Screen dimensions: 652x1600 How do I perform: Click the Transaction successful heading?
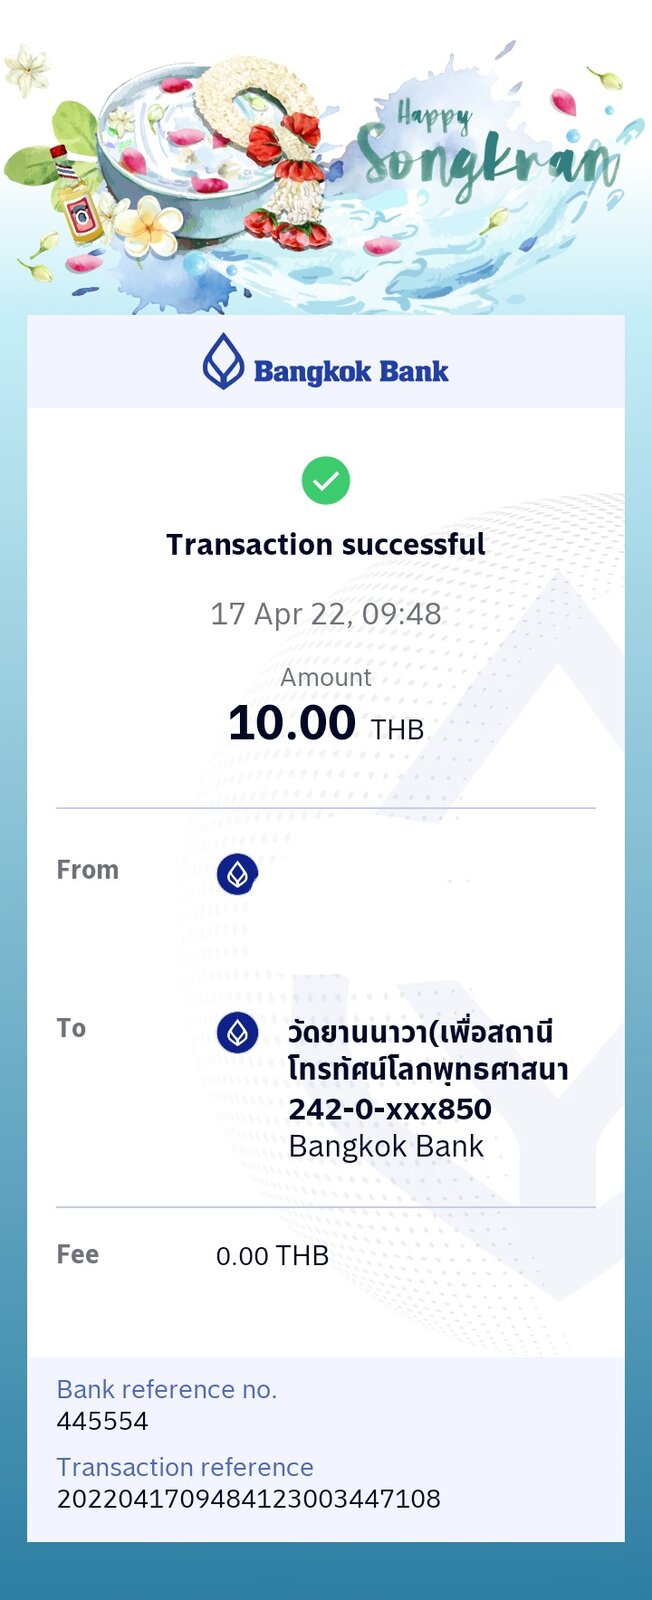[x=326, y=544]
